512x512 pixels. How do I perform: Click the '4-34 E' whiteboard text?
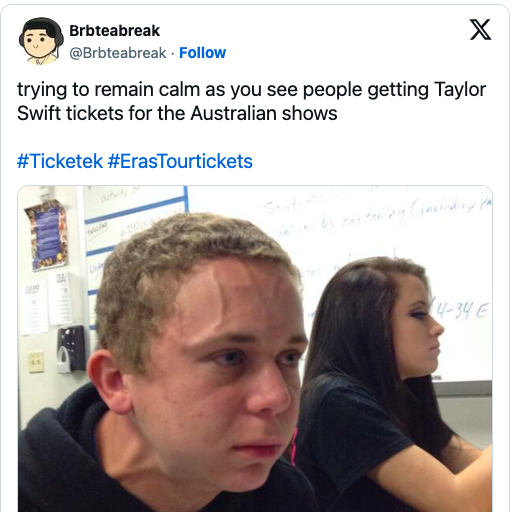[462, 313]
